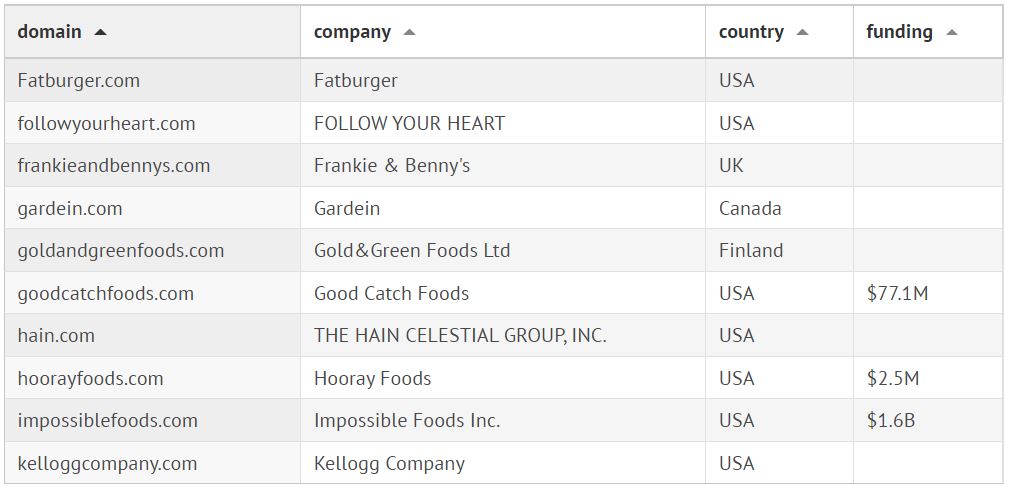The image size is (1013, 488).
Task: Click the gardein.com domain cell
Action: 70,208
